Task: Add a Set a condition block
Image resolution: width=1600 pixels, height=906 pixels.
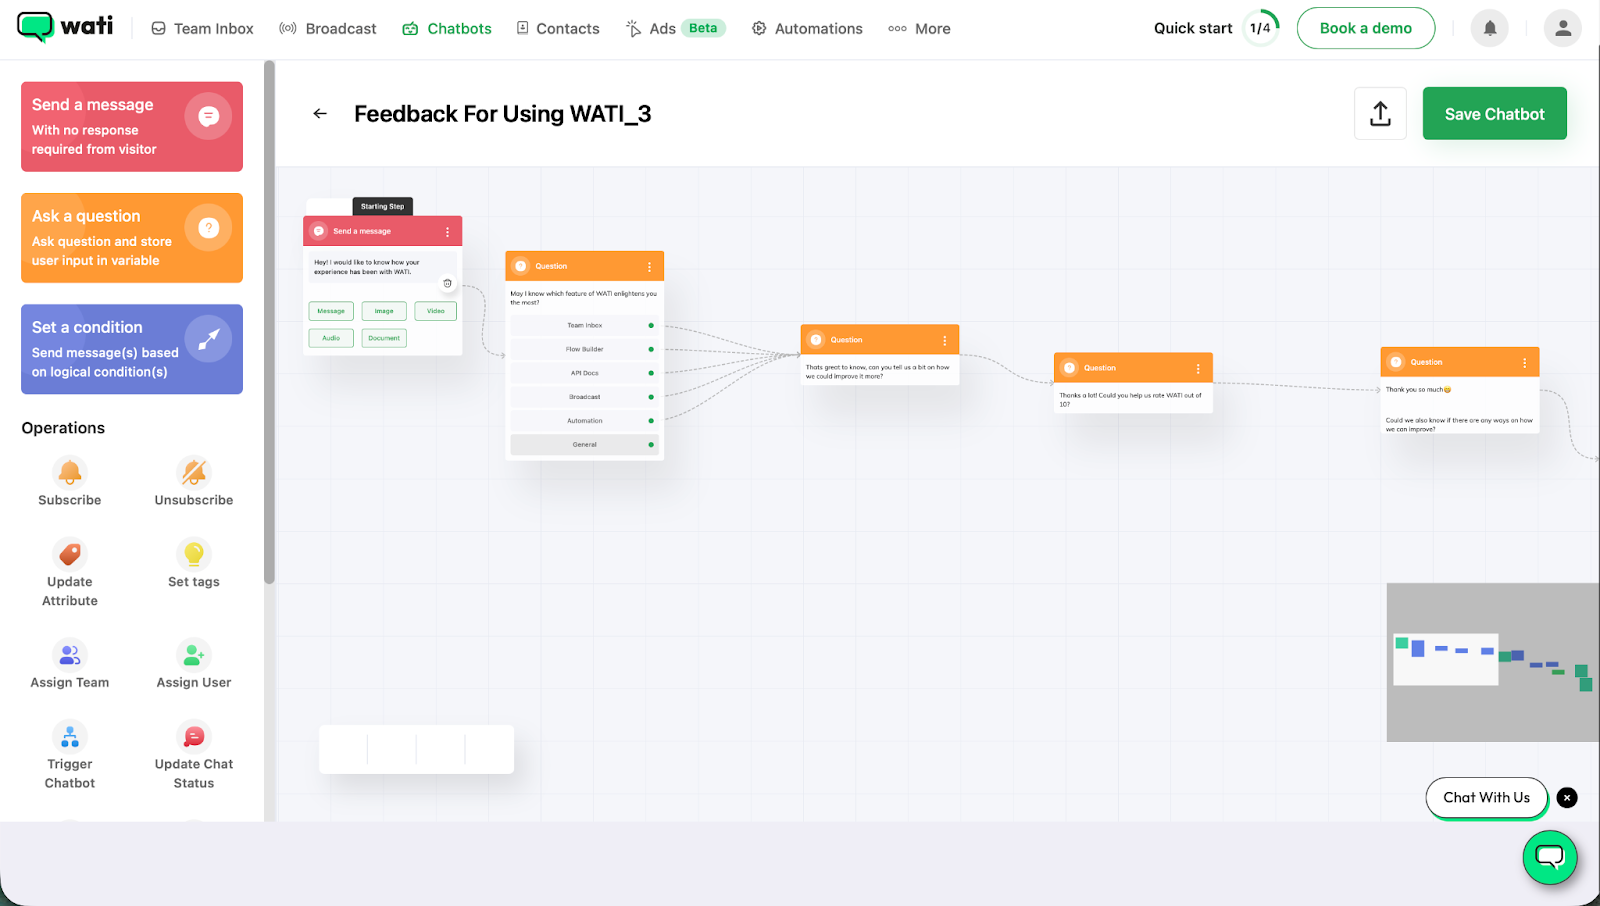Action: coord(132,349)
